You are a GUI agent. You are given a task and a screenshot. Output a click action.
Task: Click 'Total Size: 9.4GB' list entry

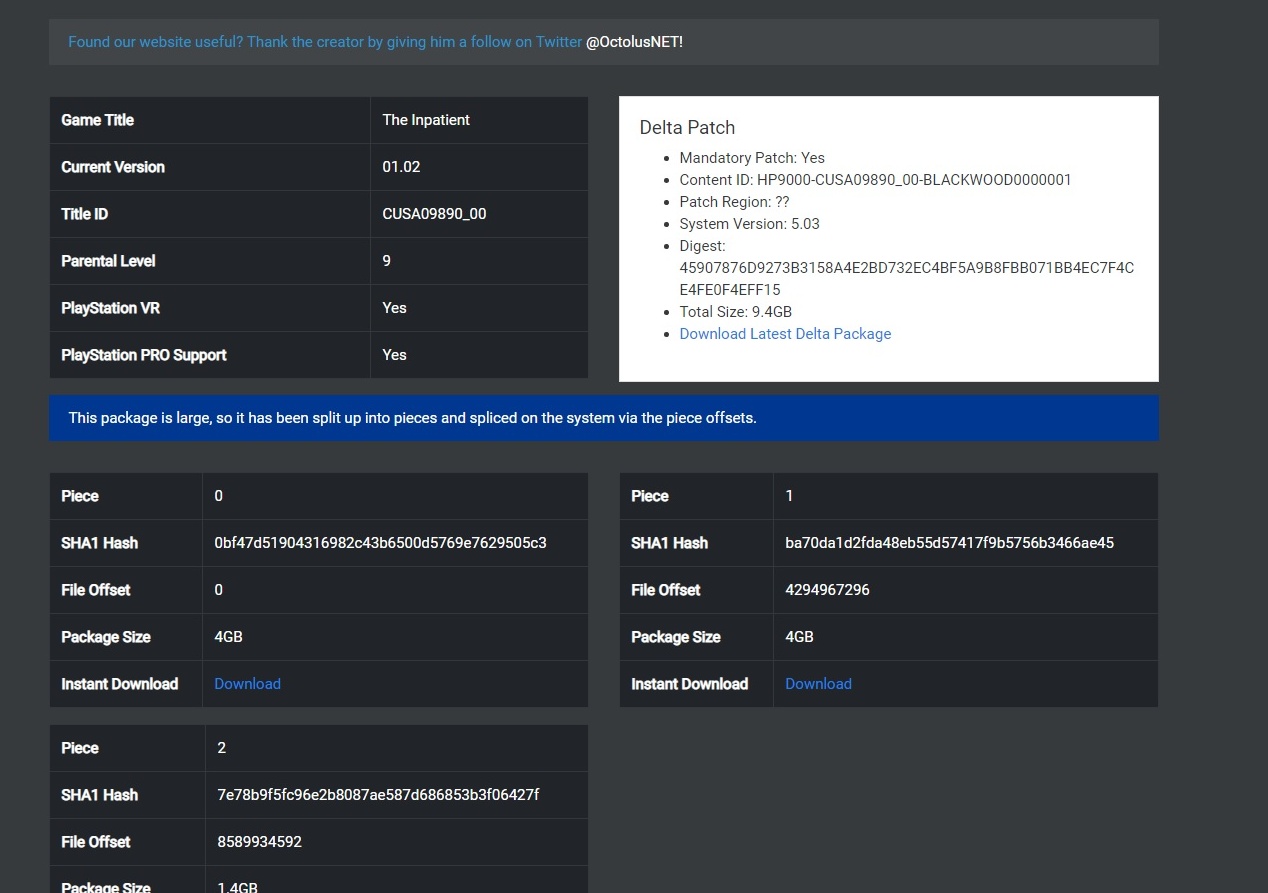click(735, 312)
